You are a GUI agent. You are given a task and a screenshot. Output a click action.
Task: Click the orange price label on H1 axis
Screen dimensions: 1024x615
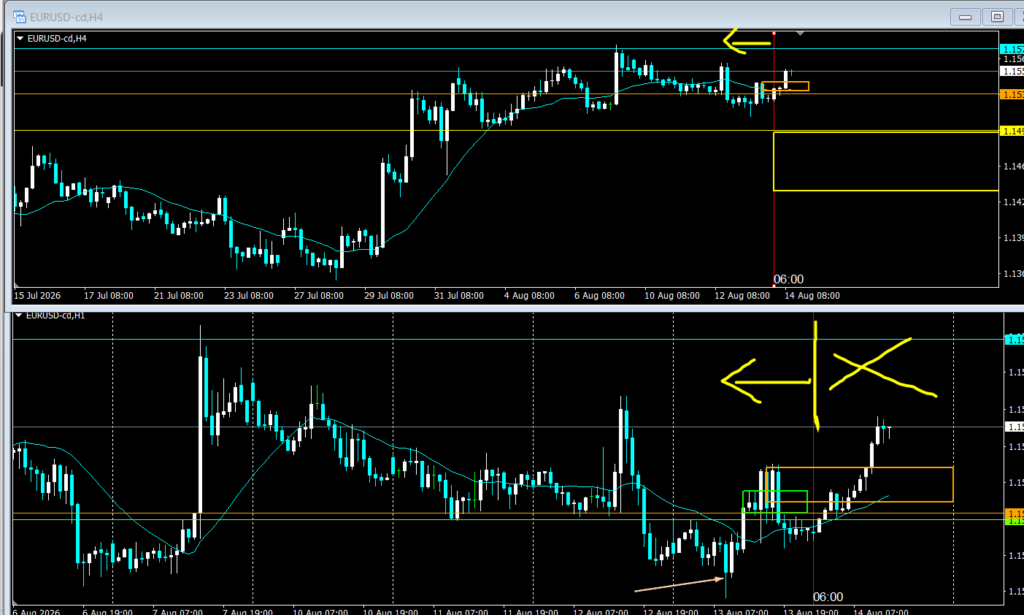click(x=1014, y=513)
